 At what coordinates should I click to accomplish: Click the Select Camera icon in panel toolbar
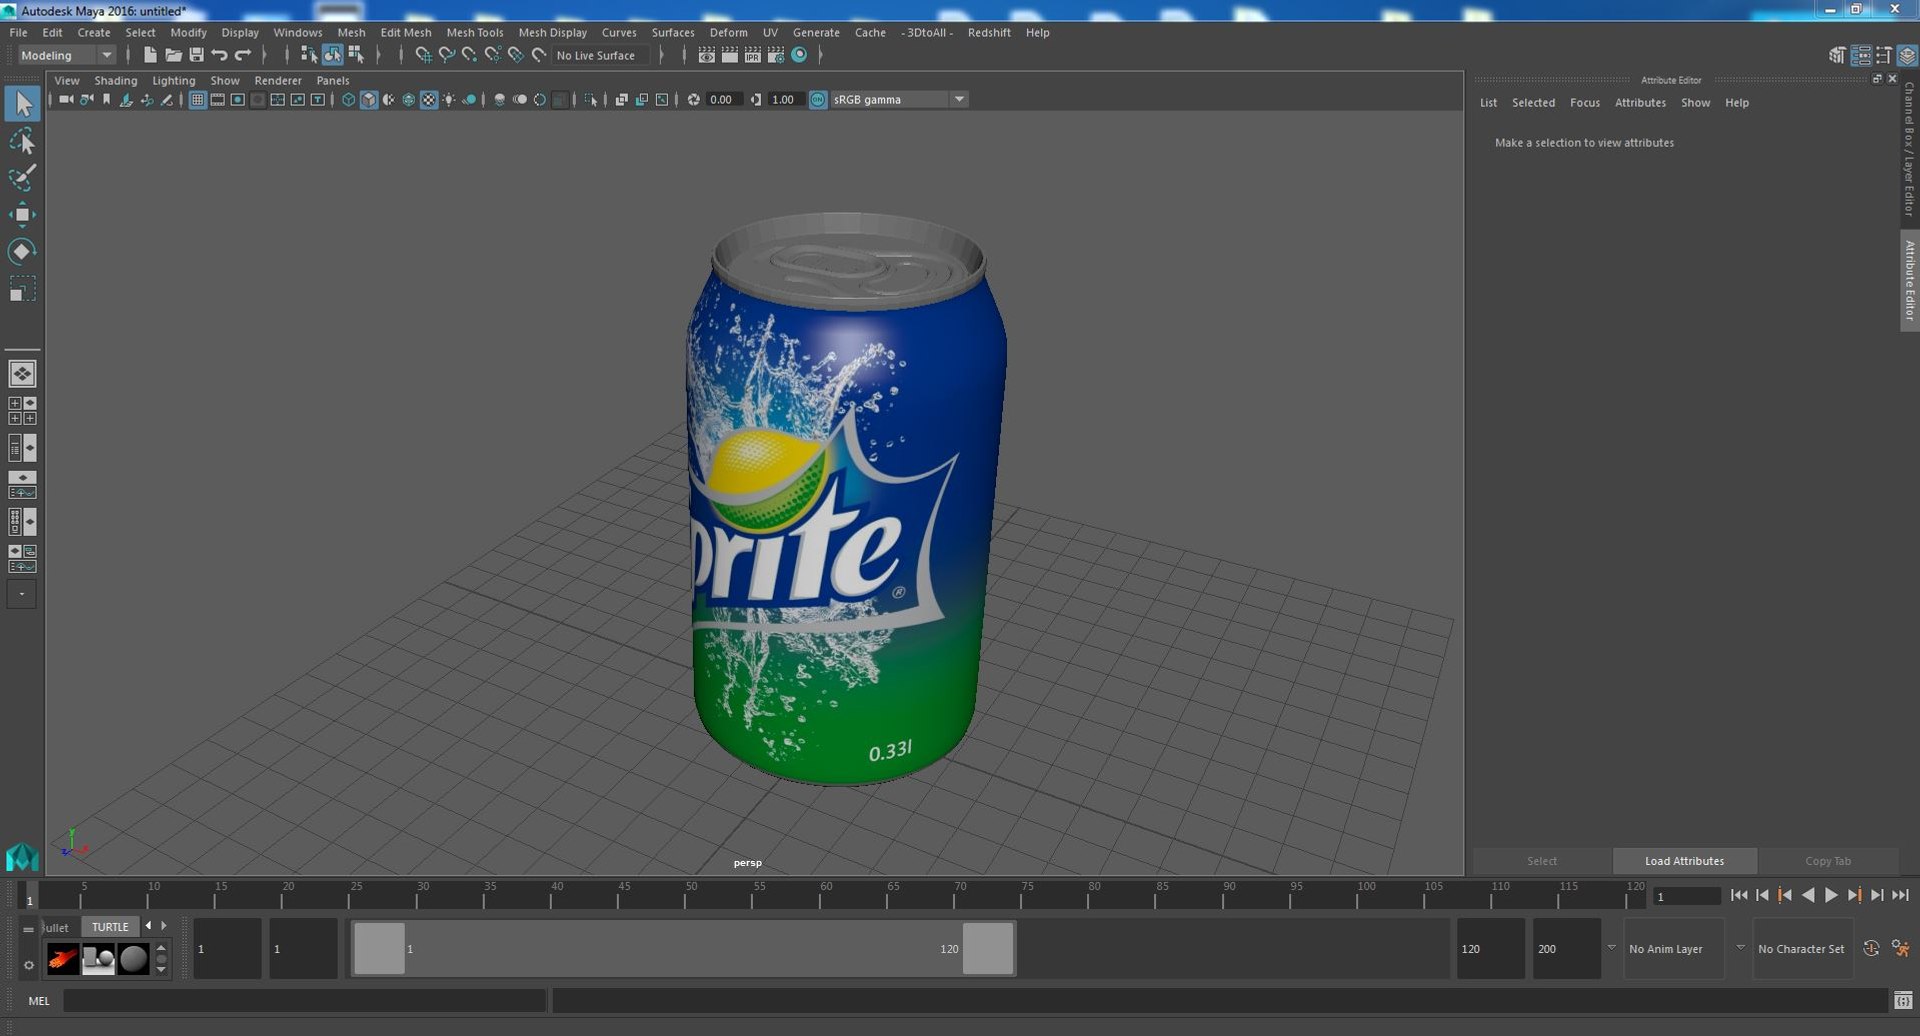coord(66,99)
